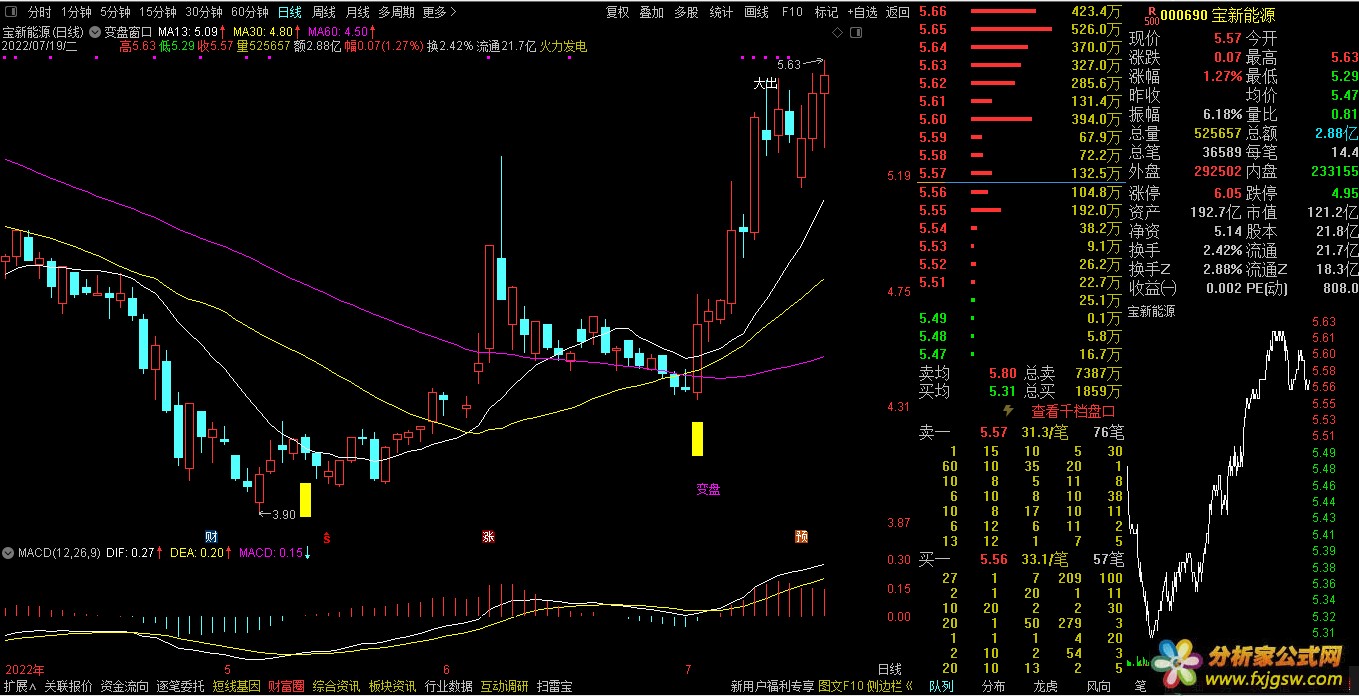Click the 预 marker icon below chart
Screen dimensions: 1359x696
tap(801, 536)
